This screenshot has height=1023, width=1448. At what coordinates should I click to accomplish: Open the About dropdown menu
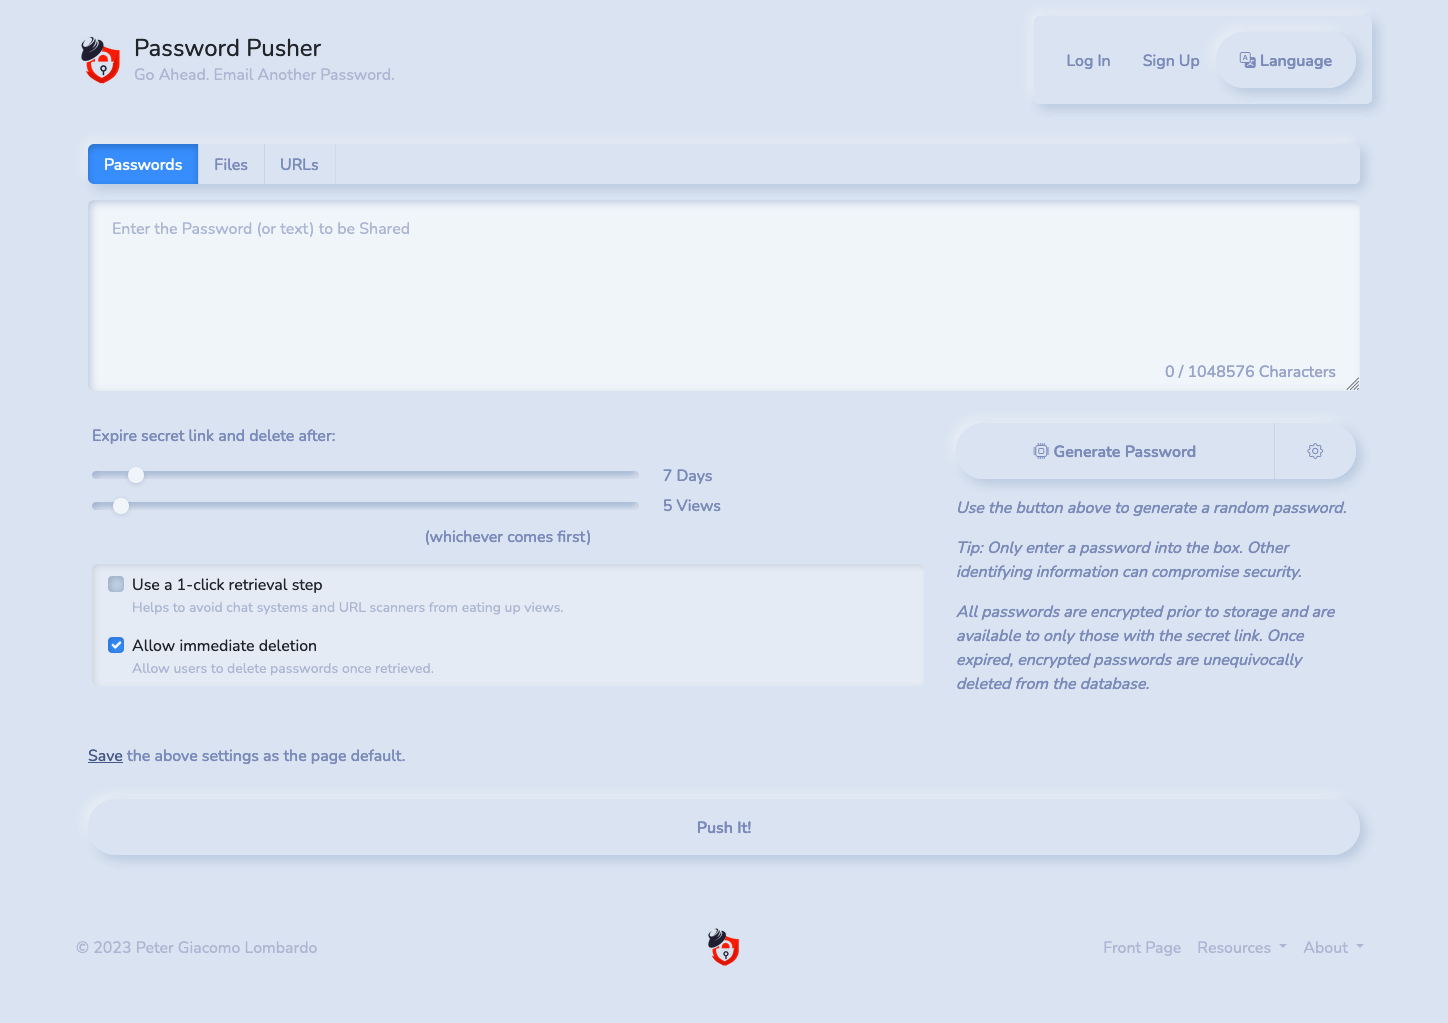[1332, 947]
